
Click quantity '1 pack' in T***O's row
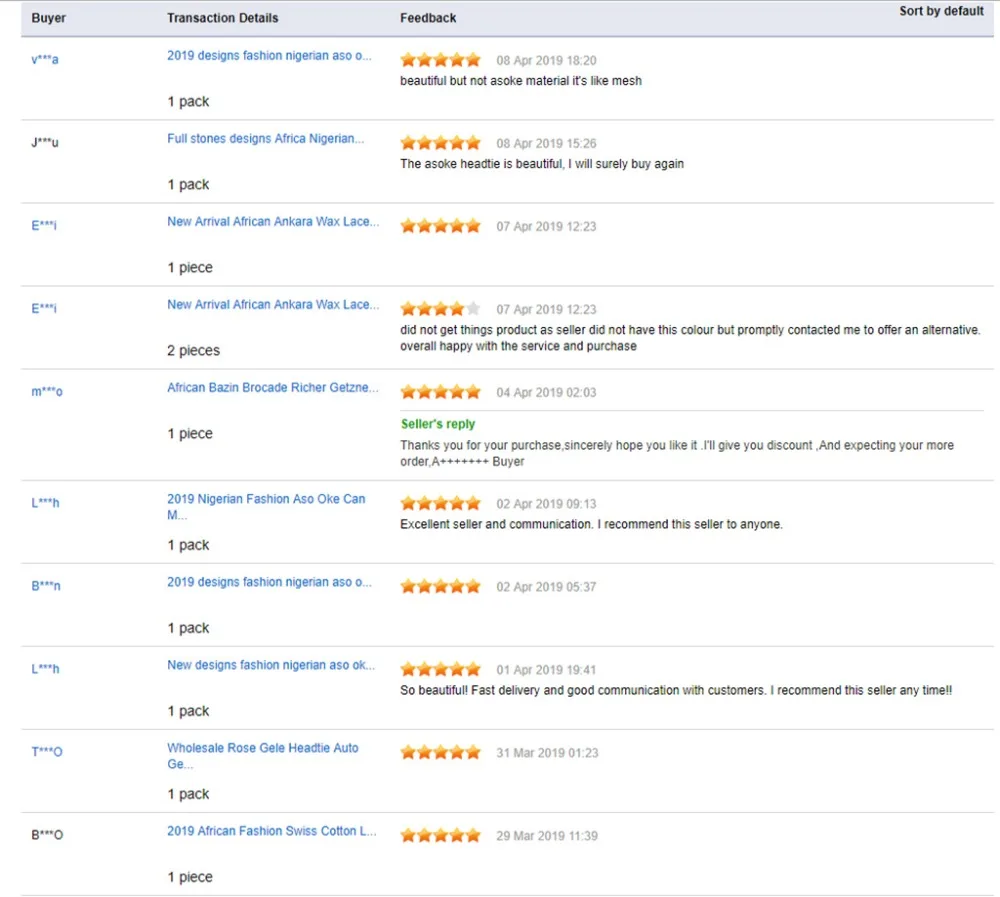pos(188,794)
